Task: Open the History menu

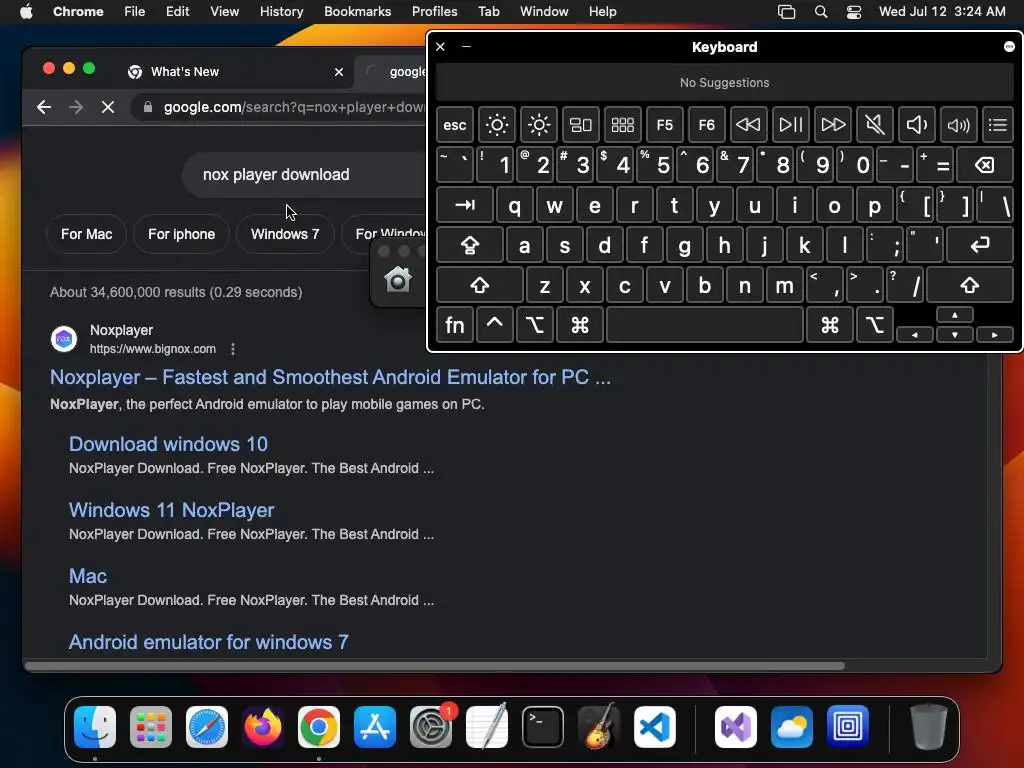Action: [x=281, y=12]
